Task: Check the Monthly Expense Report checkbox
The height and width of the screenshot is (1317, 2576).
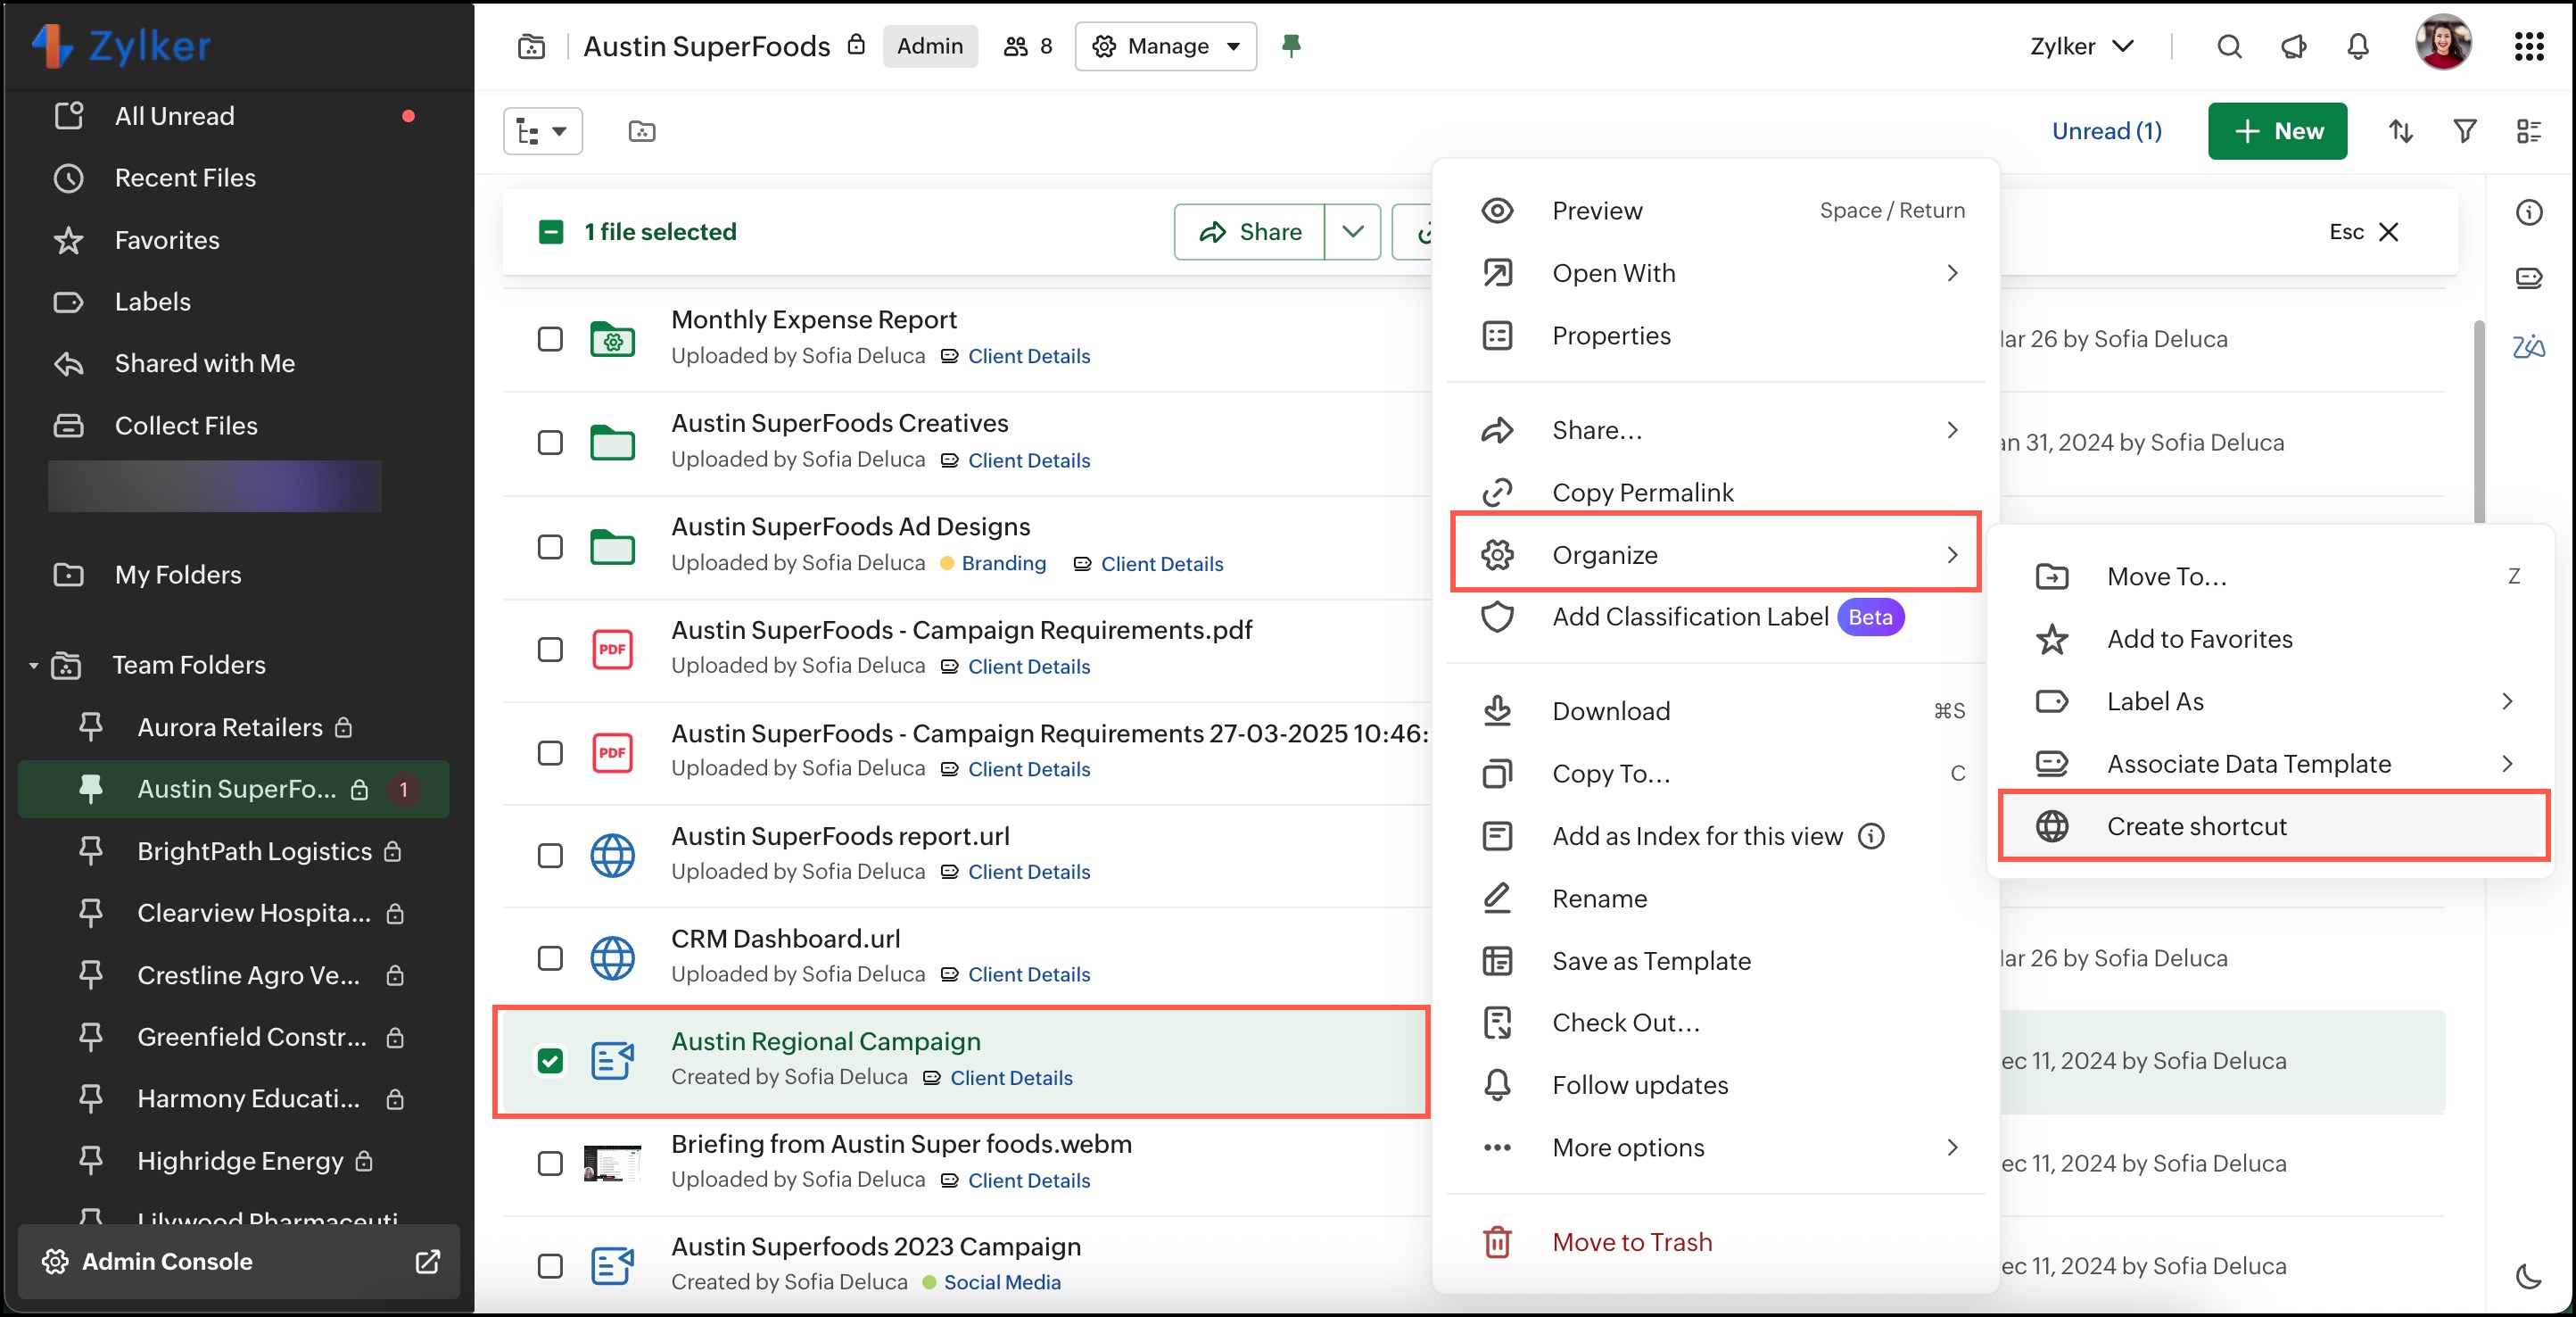Action: pos(550,339)
